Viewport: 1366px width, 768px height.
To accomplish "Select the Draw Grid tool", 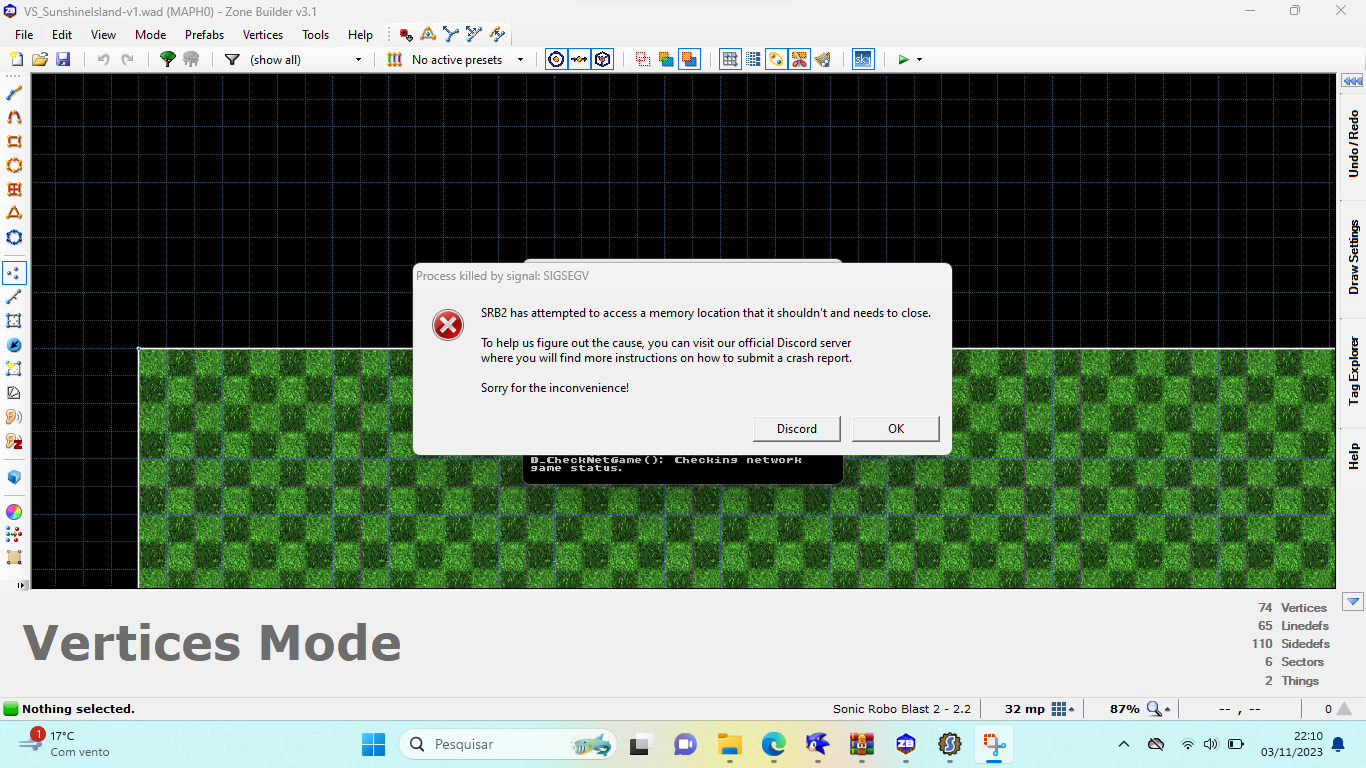I will [14, 189].
